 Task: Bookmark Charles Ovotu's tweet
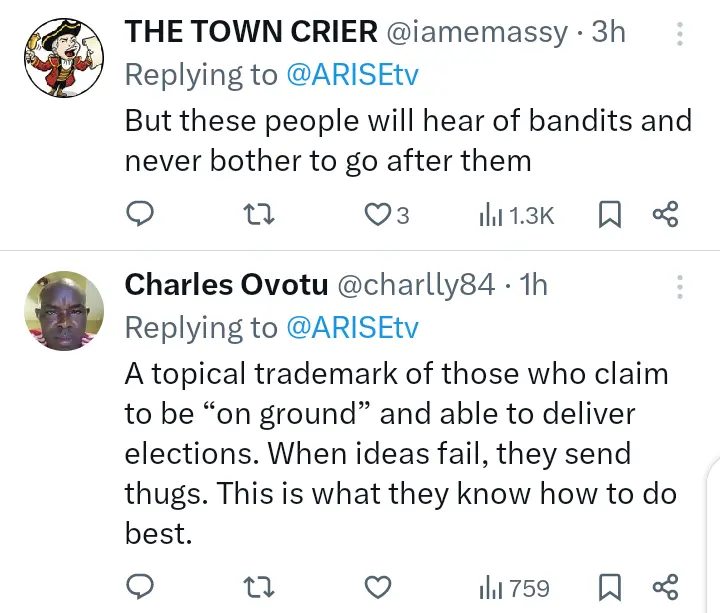[x=610, y=586]
